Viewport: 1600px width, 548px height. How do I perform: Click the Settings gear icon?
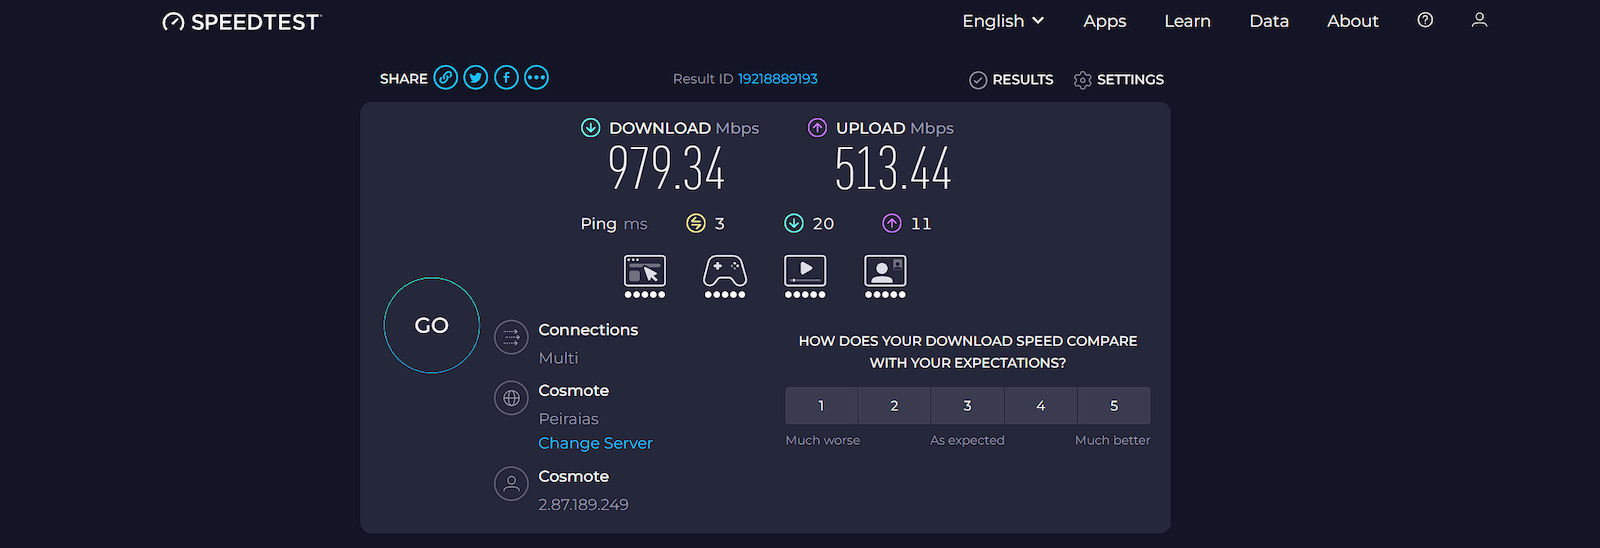[x=1082, y=80]
